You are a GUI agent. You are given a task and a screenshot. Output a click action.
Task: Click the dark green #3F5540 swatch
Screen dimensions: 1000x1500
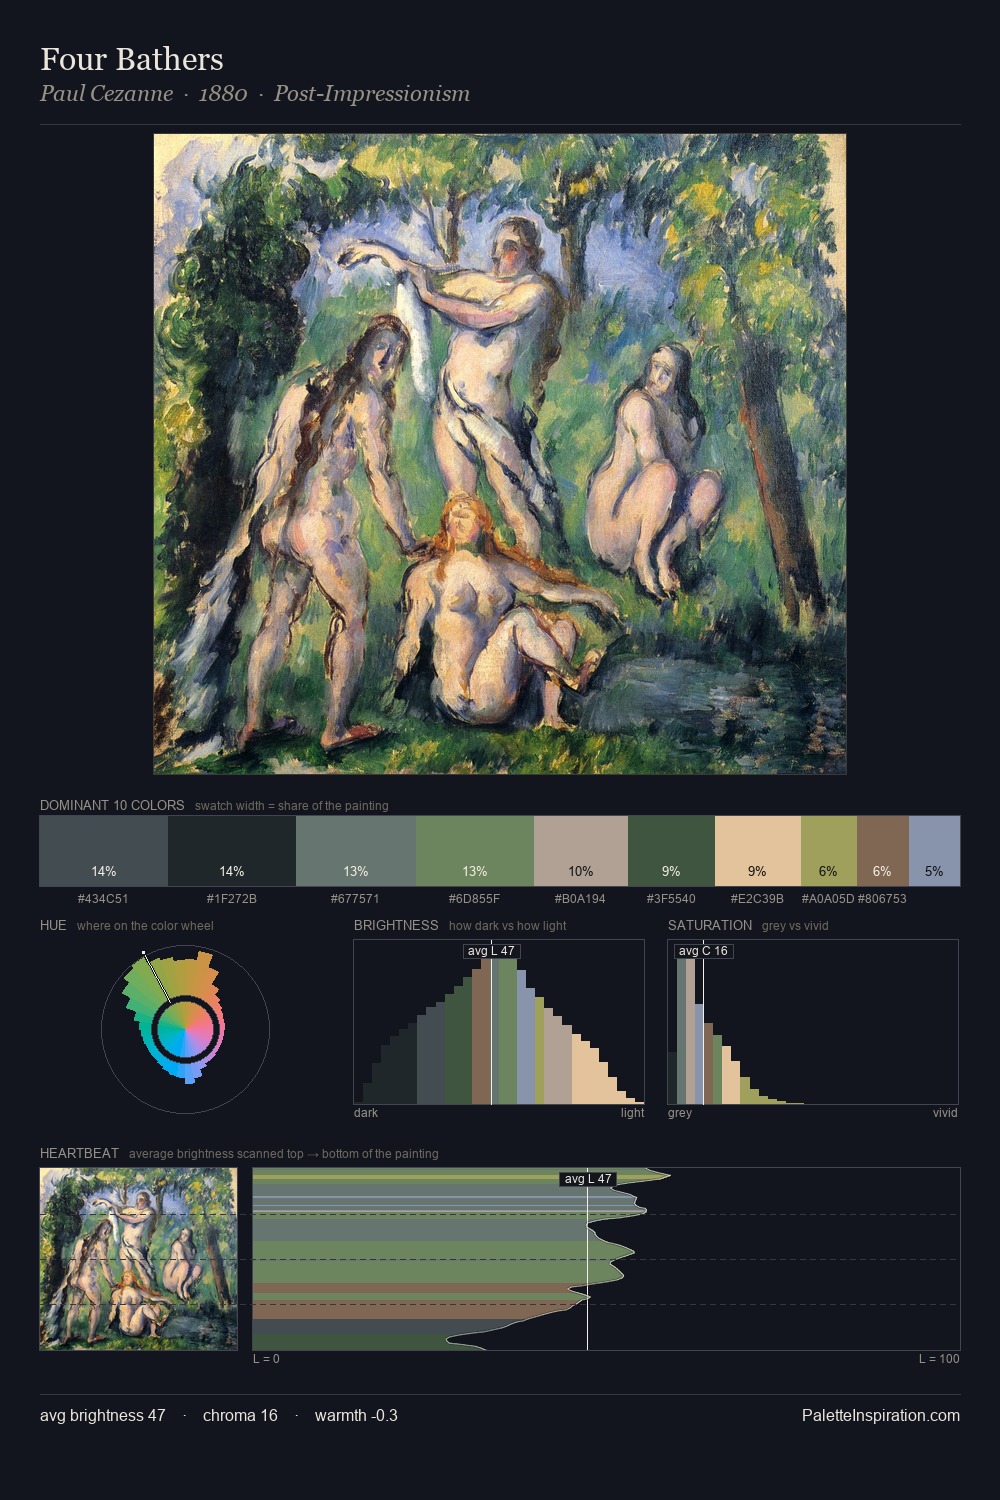(x=671, y=851)
